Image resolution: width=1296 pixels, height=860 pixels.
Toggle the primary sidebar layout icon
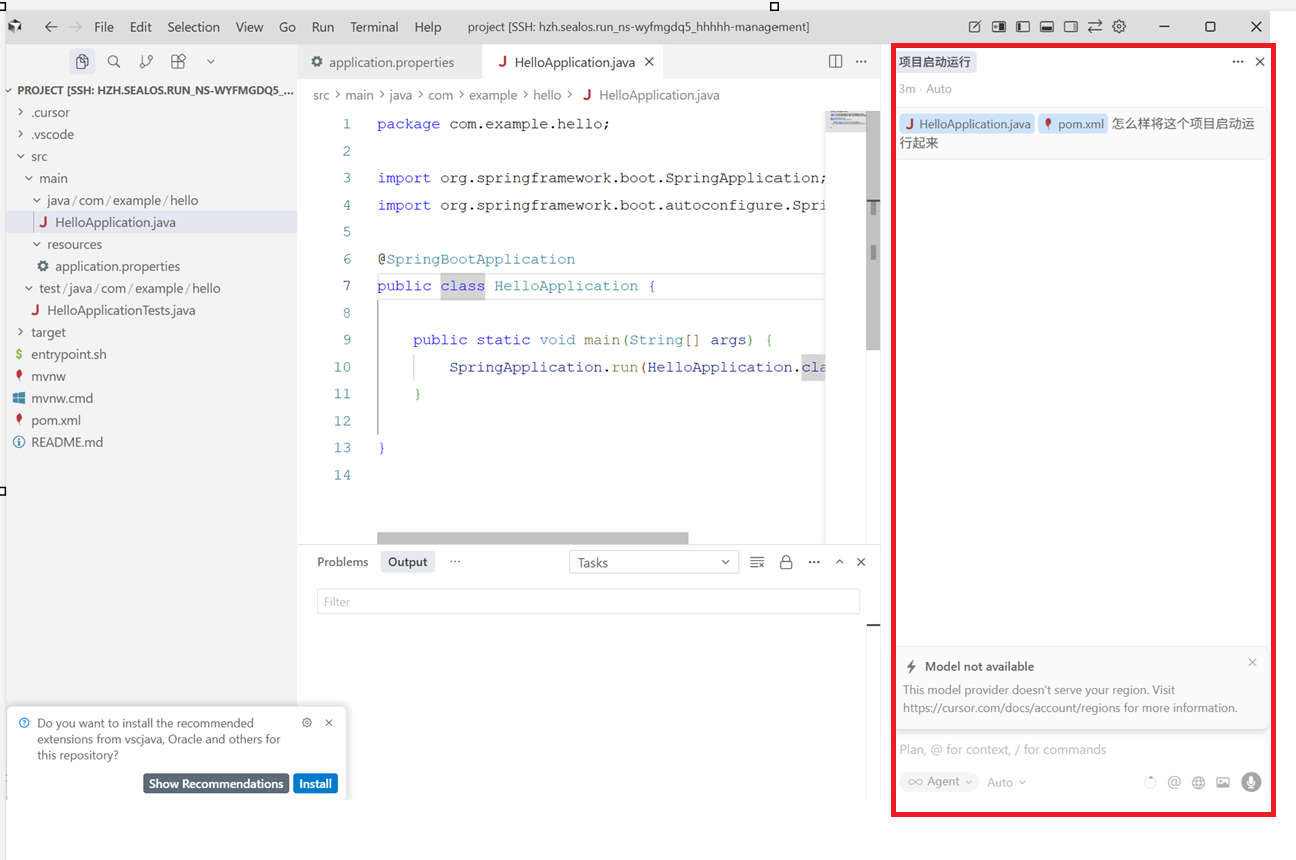point(1023,27)
